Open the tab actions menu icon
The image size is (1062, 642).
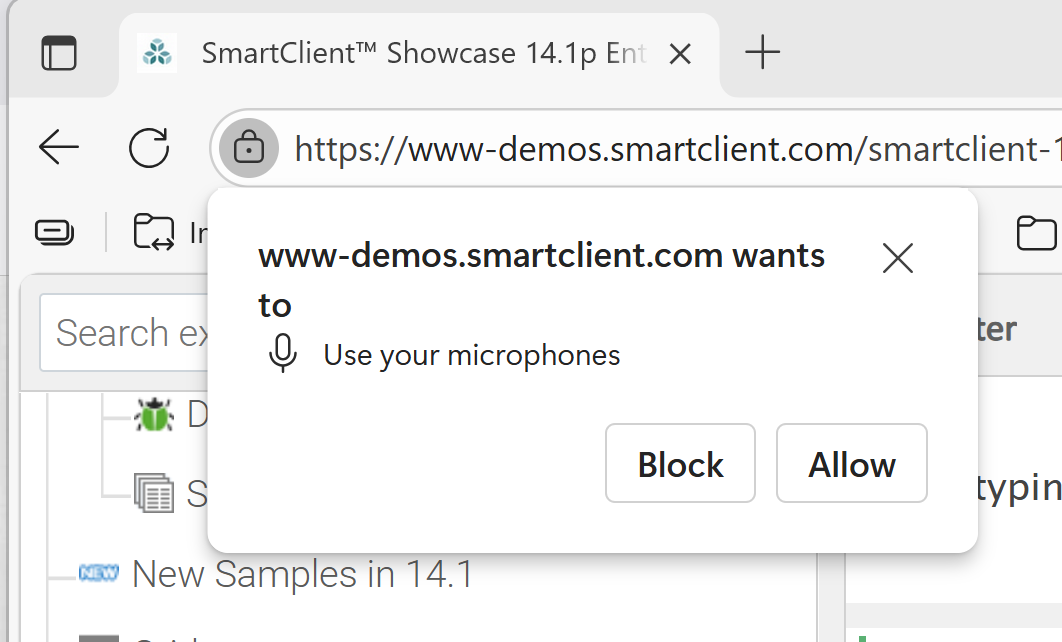tap(59, 52)
